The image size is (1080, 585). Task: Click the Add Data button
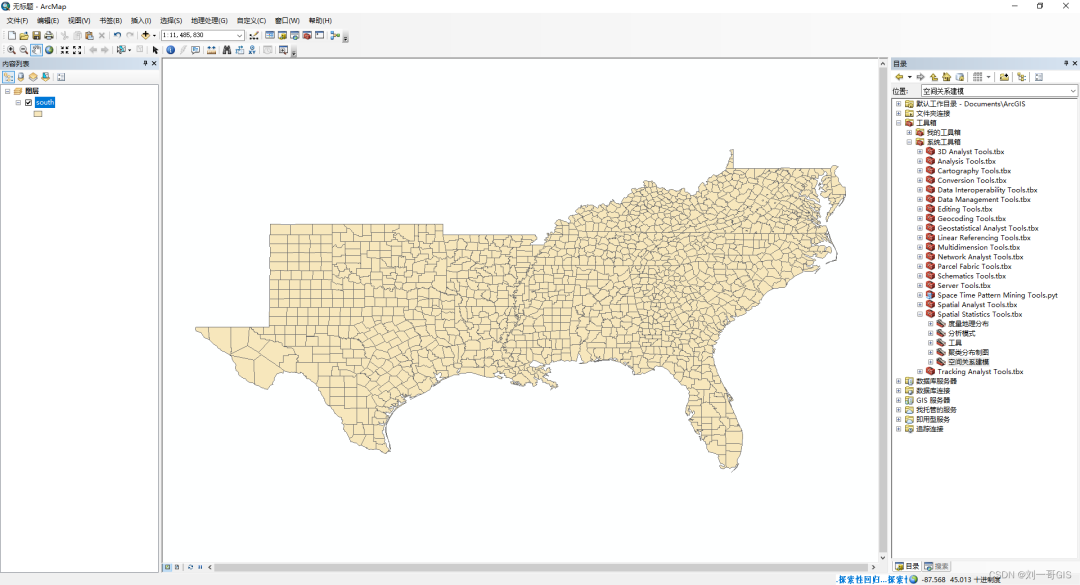pyautogui.click(x=145, y=35)
